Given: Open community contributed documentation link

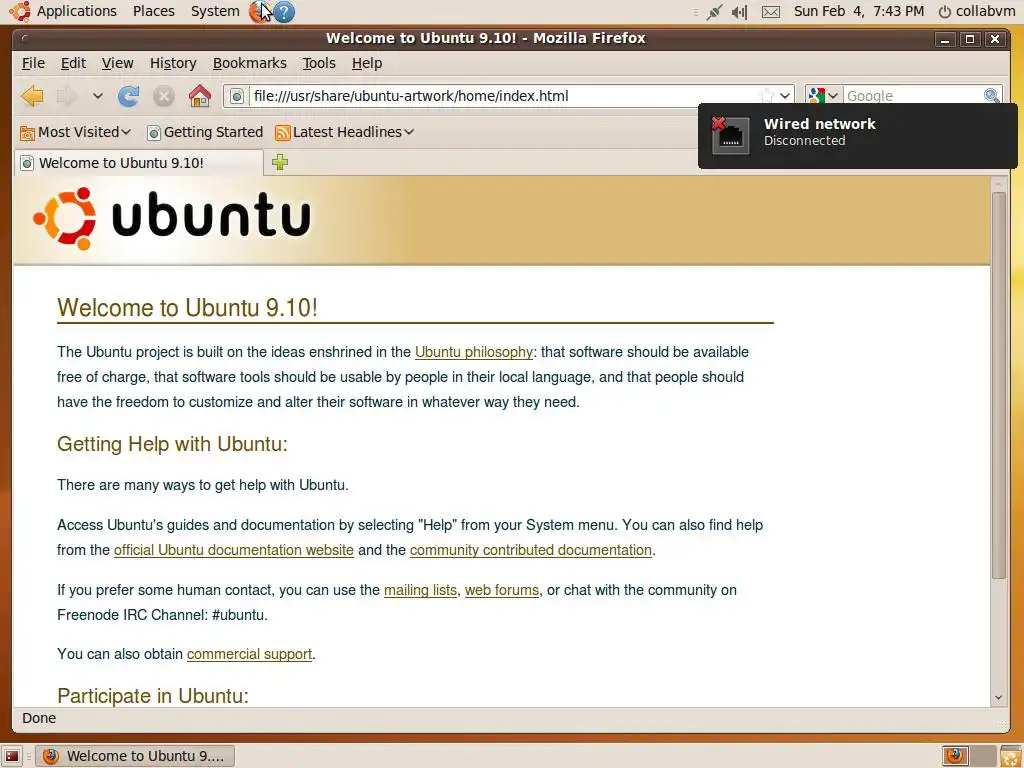Looking at the screenshot, I should pyautogui.click(x=531, y=550).
